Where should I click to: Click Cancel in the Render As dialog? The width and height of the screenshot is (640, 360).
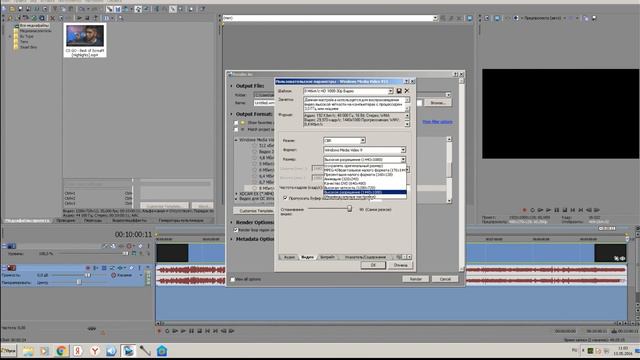click(445, 279)
